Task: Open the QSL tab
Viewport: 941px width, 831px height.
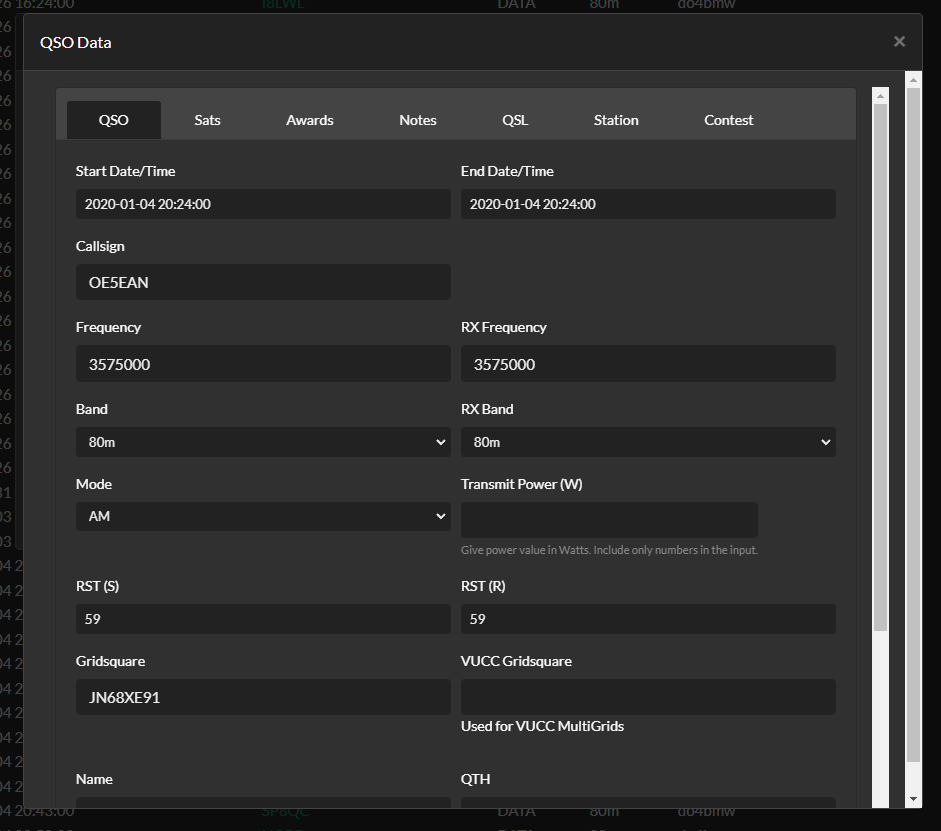Action: (514, 120)
